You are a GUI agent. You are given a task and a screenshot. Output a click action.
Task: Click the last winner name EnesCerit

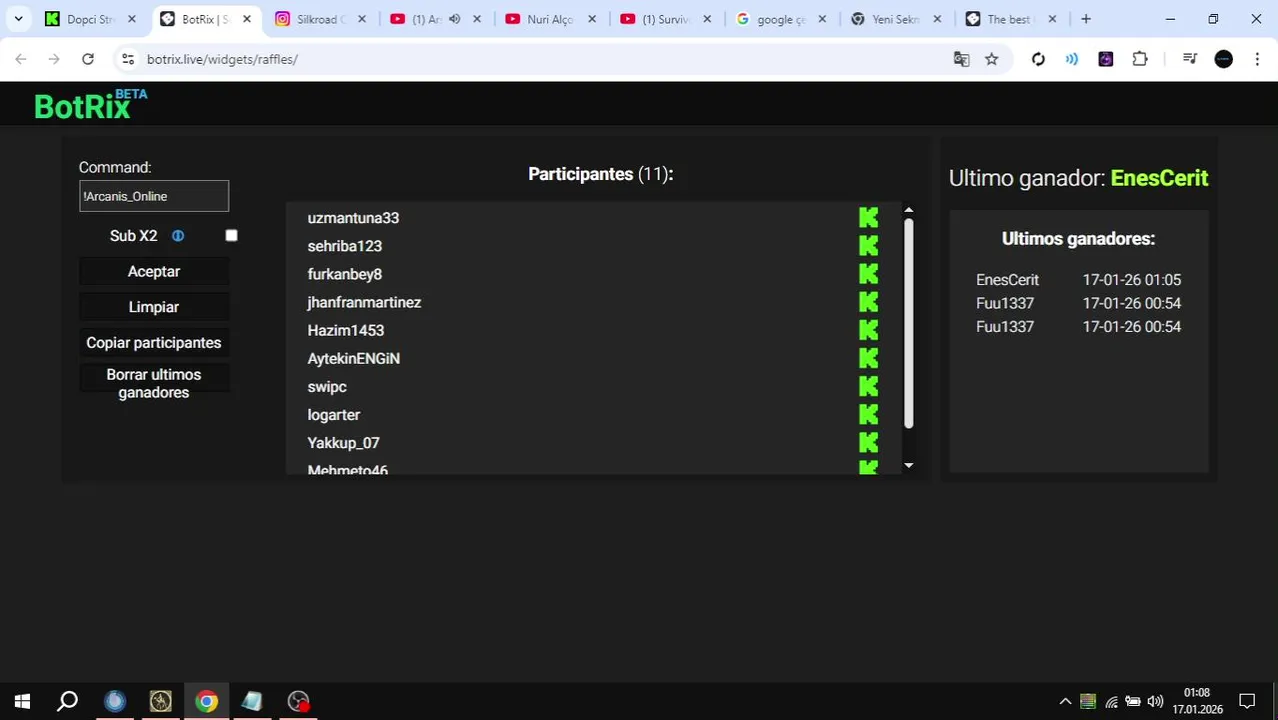(1159, 178)
